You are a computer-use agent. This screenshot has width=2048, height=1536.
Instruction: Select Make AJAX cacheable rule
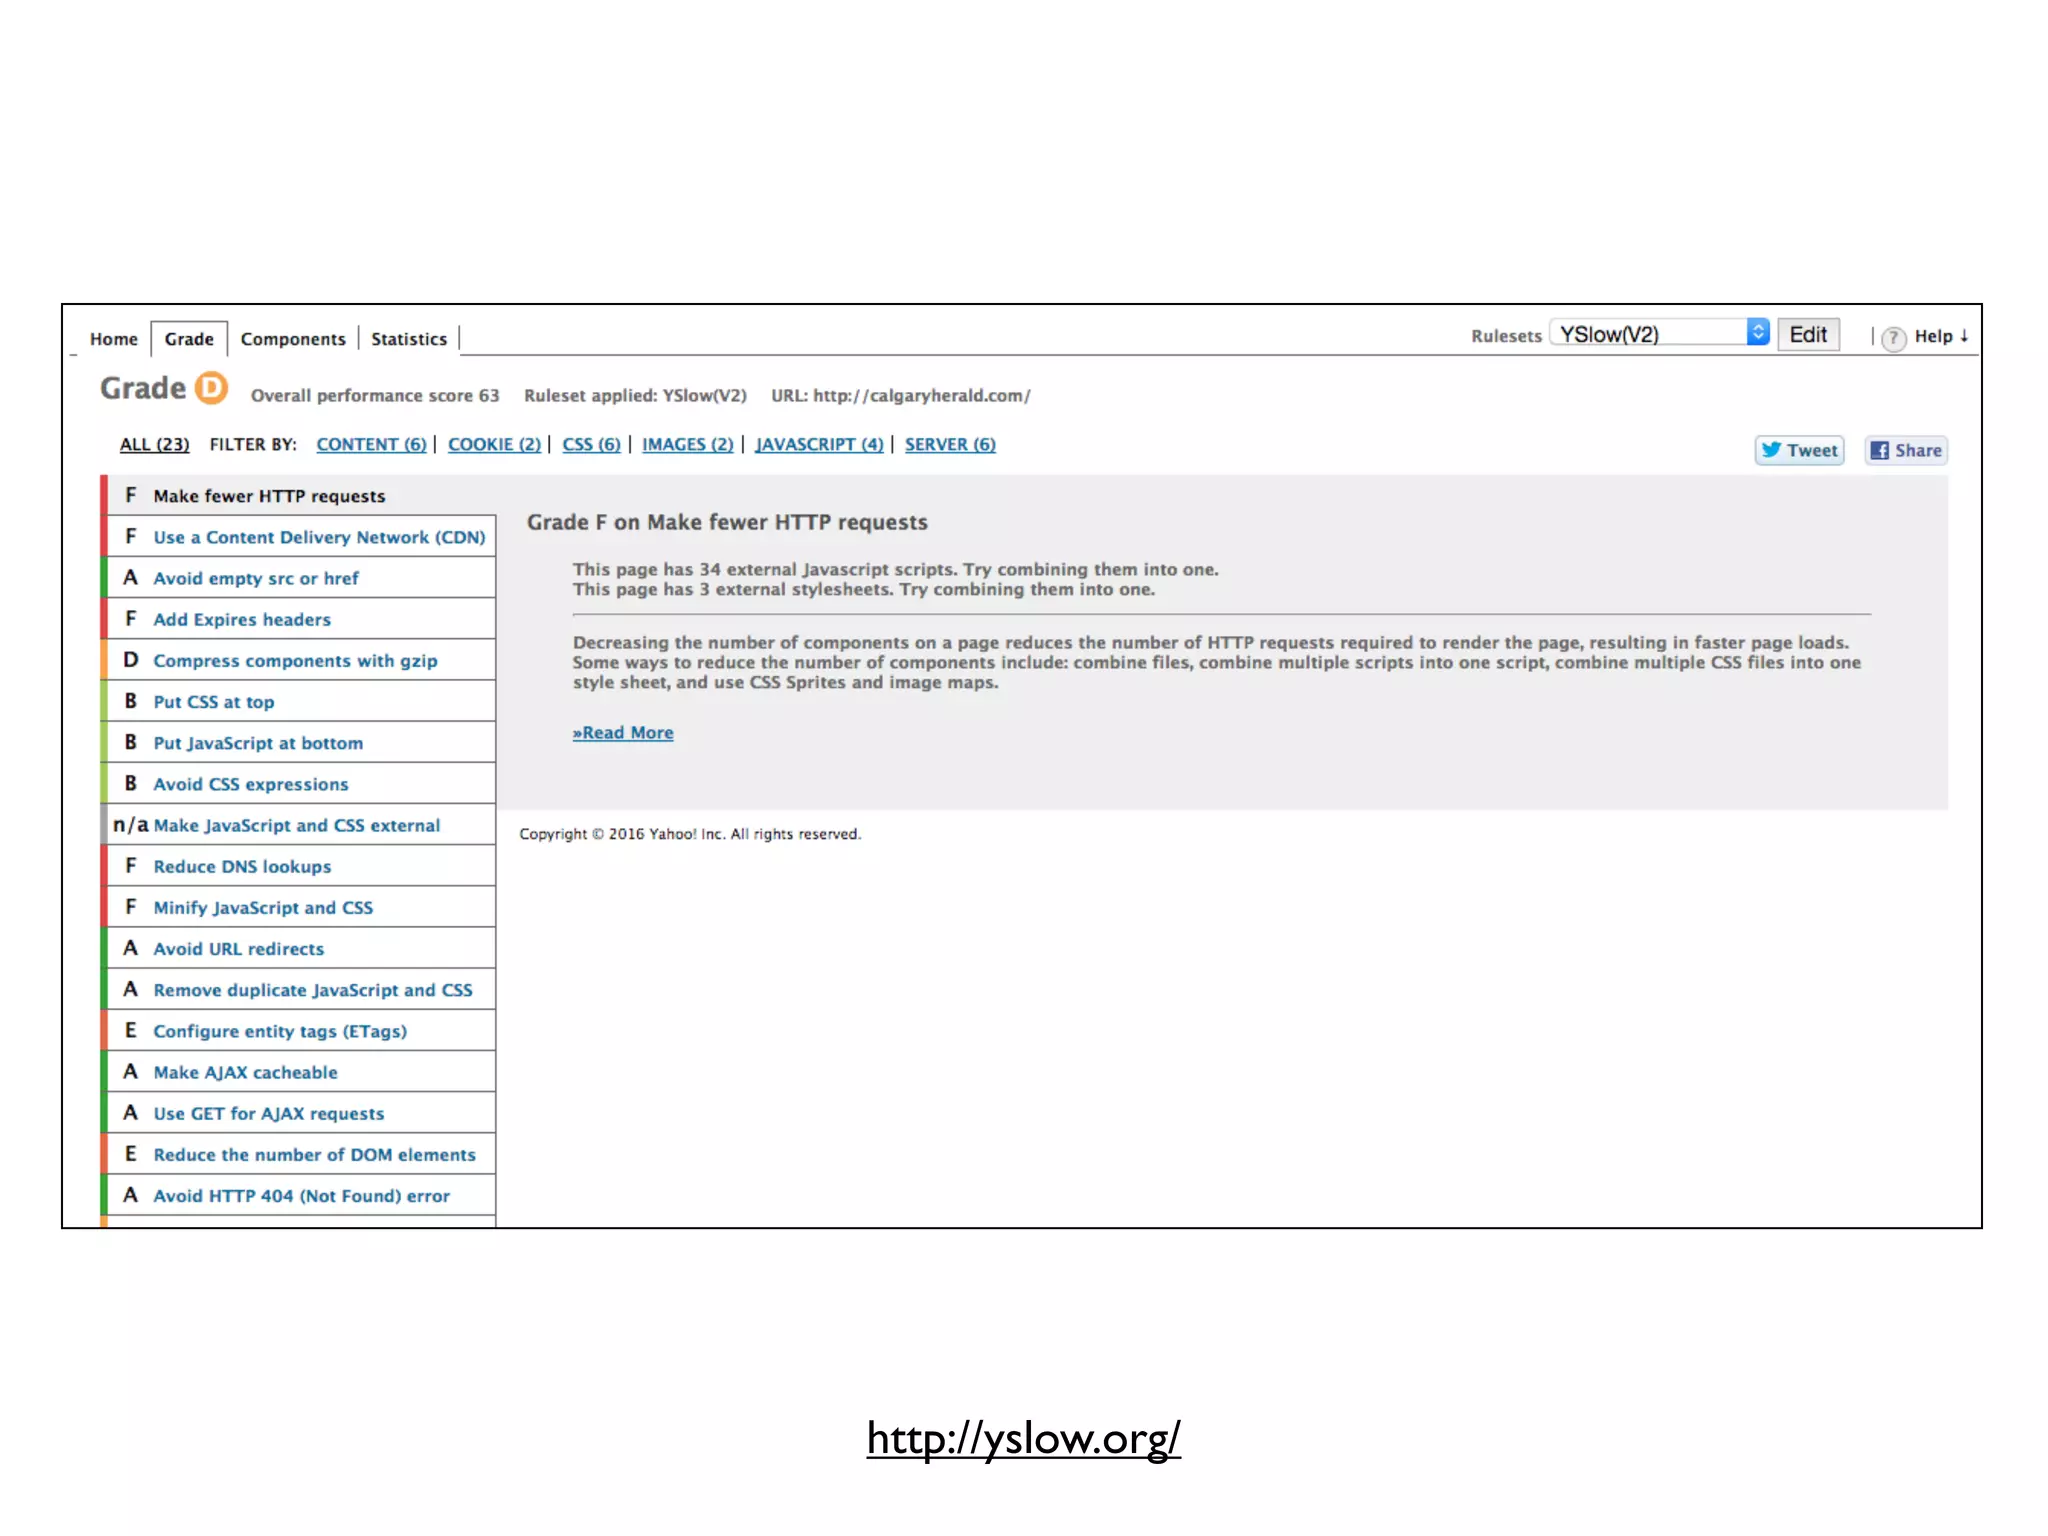[x=300, y=1072]
